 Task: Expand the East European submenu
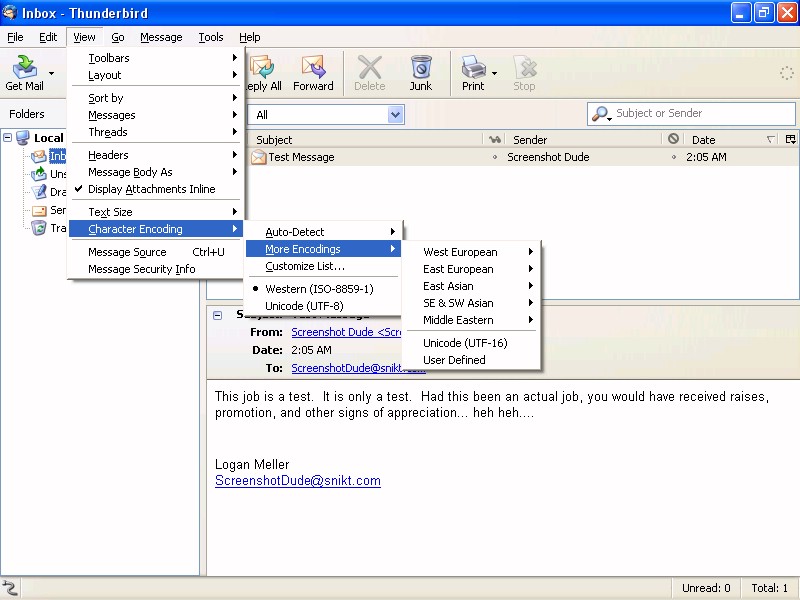(x=471, y=269)
